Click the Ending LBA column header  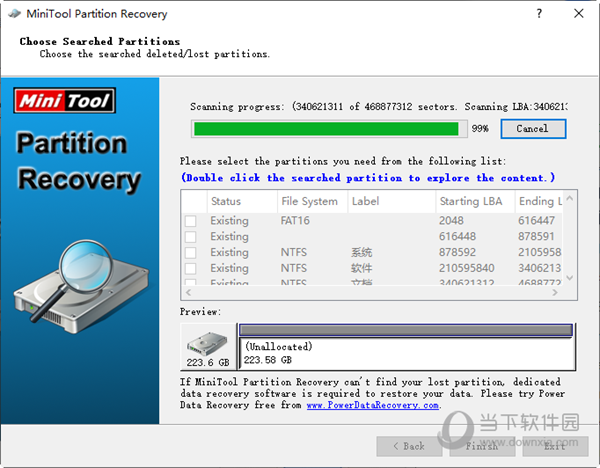tap(539, 201)
